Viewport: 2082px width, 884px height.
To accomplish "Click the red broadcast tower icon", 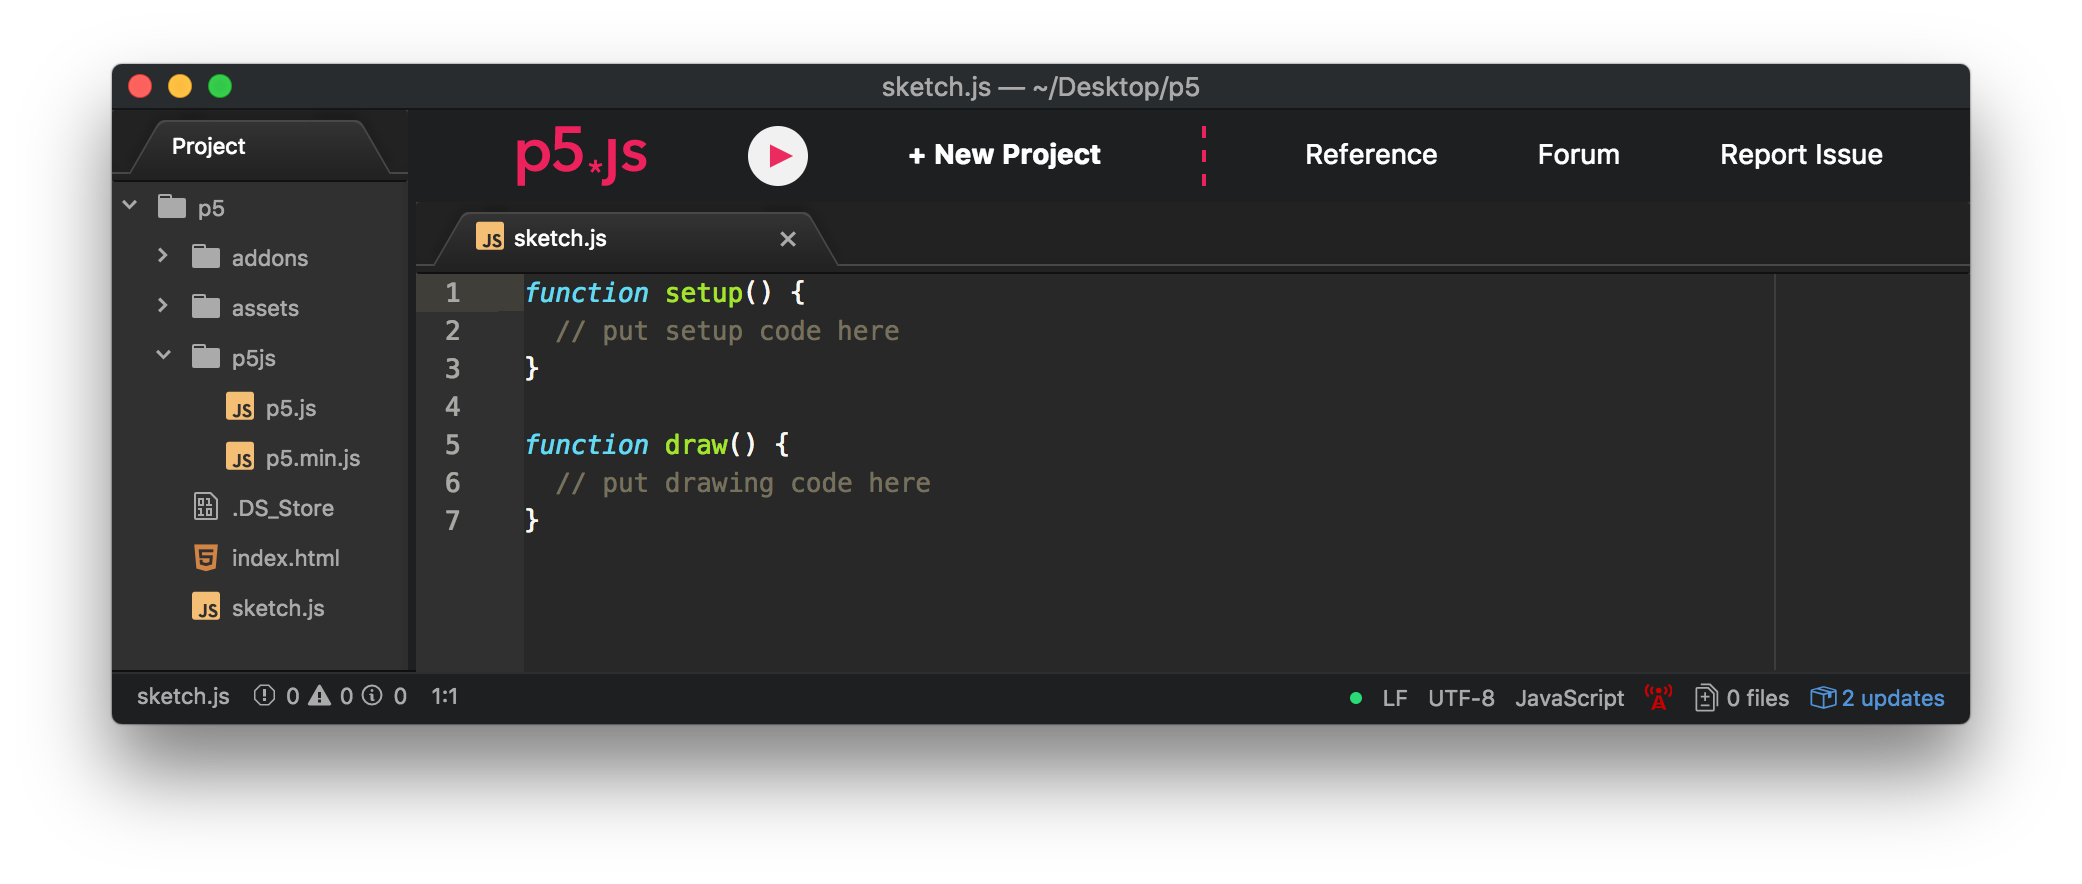I will coord(1658,697).
